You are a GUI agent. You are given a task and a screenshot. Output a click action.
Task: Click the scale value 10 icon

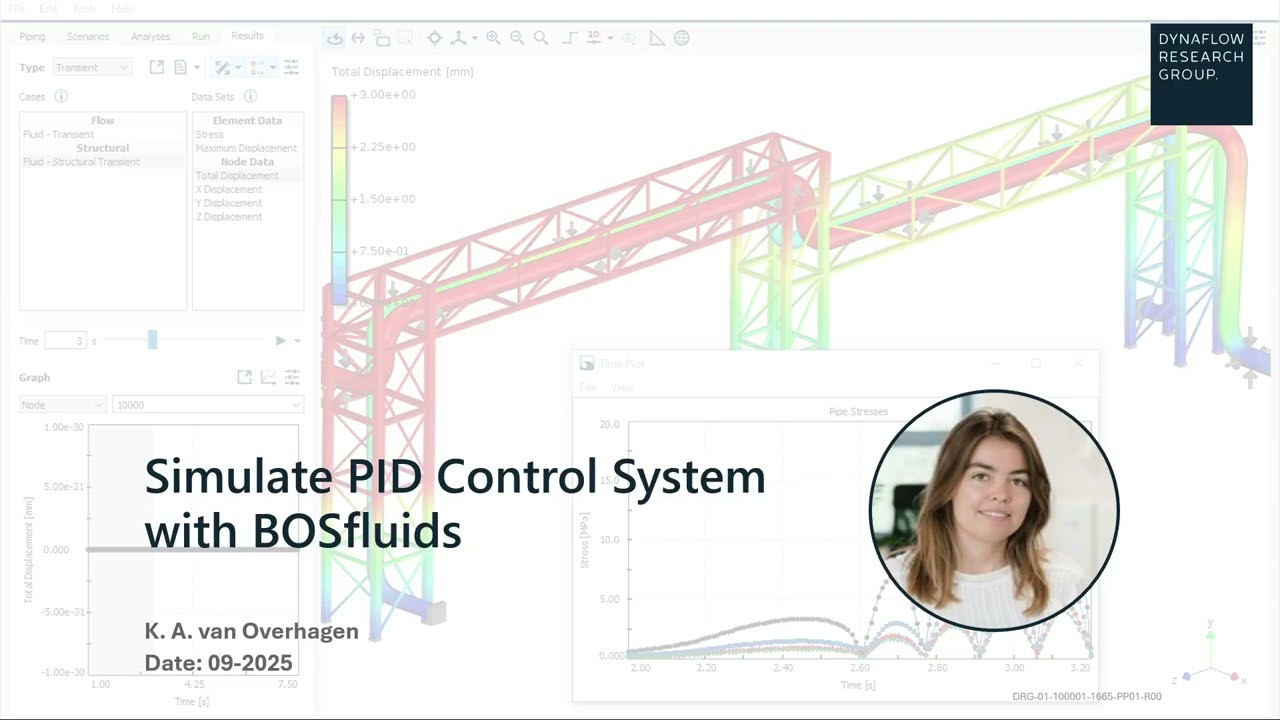(594, 38)
